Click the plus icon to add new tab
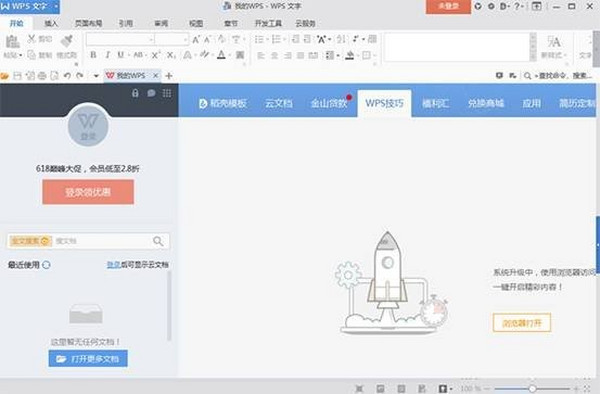600x394 pixels. coord(169,76)
